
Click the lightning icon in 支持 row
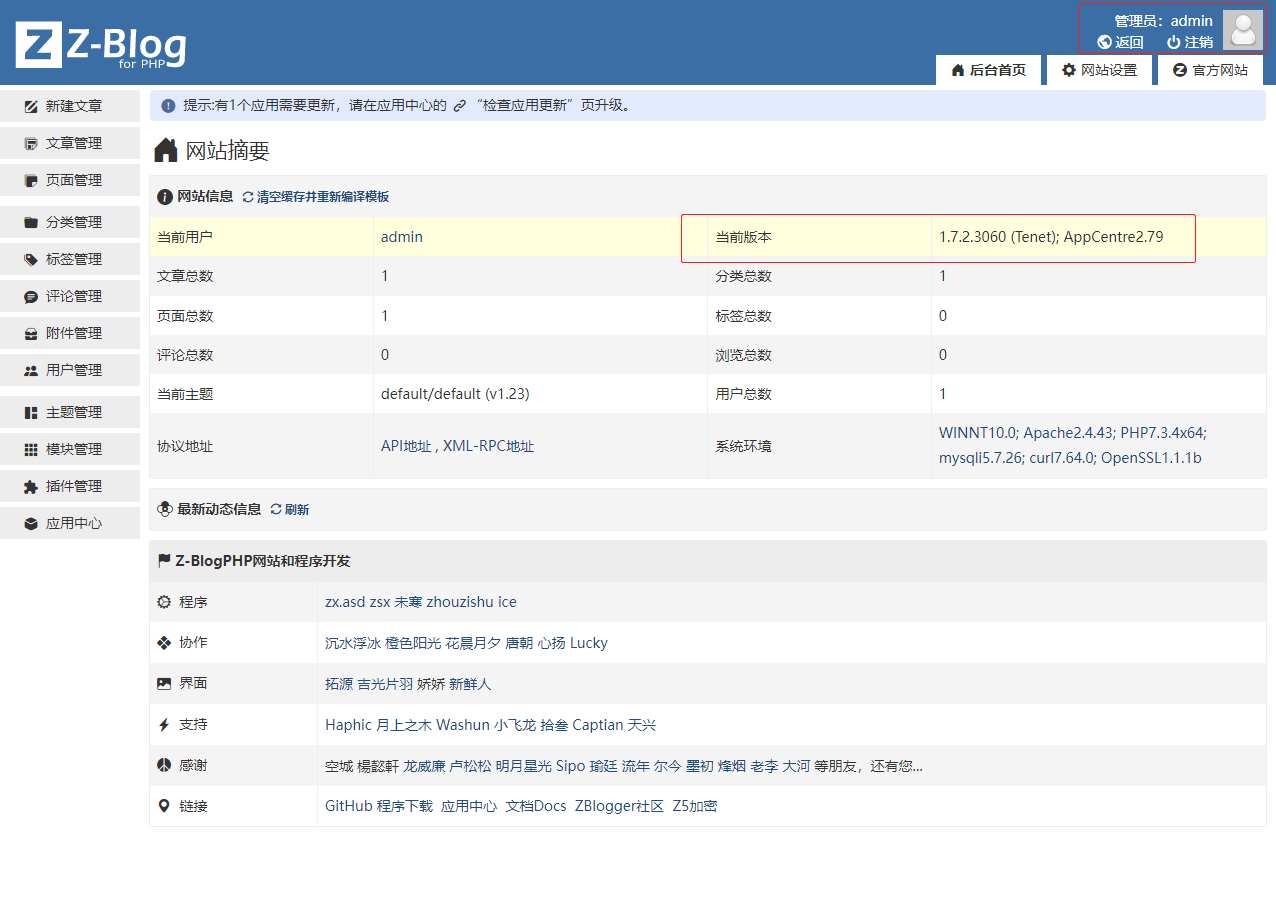click(x=164, y=725)
